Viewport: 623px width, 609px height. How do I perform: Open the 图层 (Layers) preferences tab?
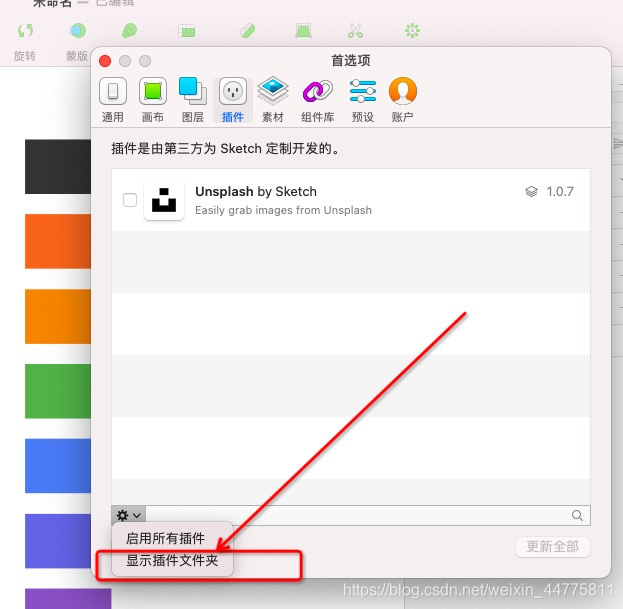pos(193,100)
